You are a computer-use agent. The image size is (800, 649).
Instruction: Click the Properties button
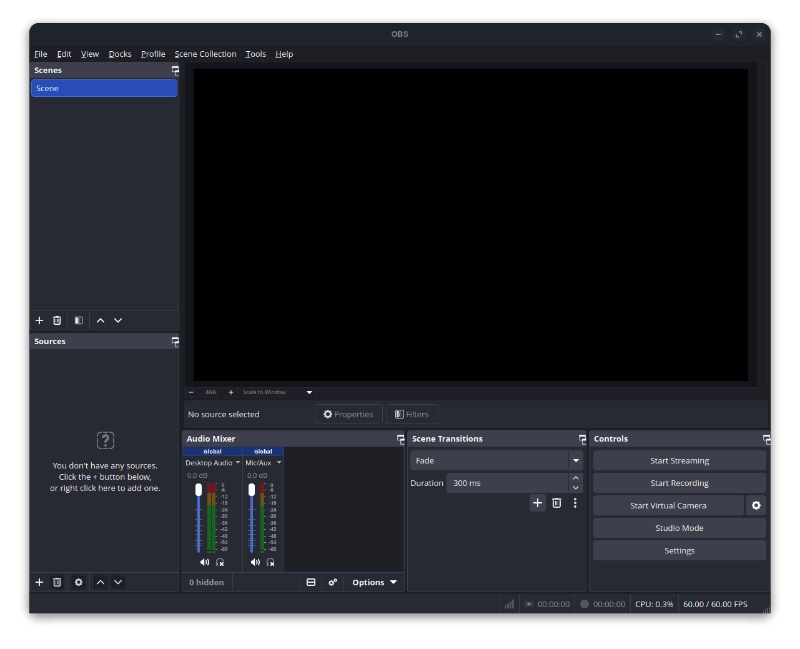click(x=348, y=414)
